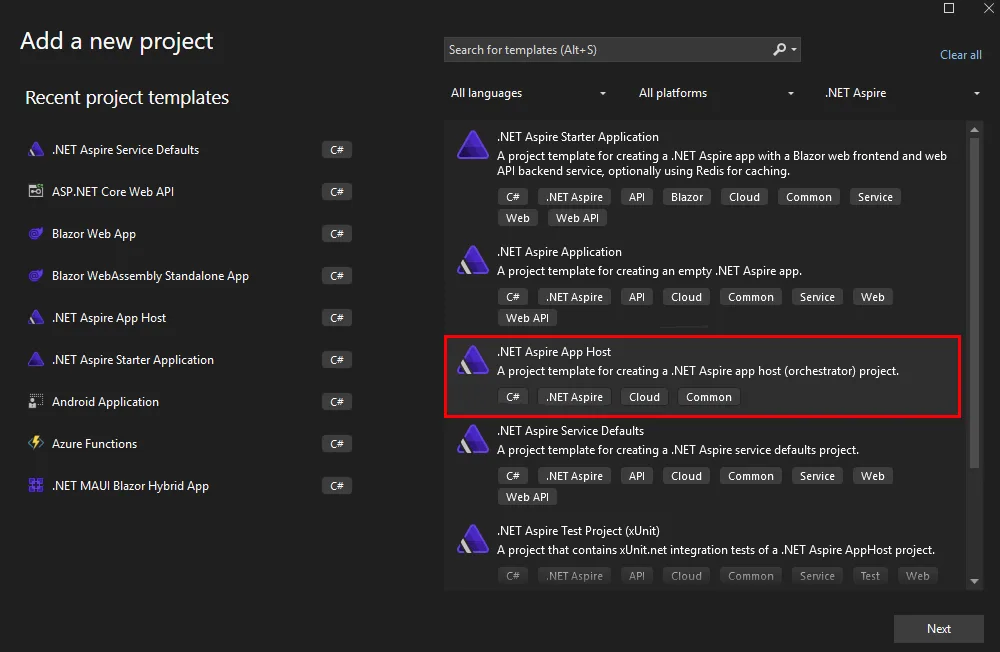Click the .NET Aspire Test Project icon
1000x652 pixels.
(x=471, y=540)
